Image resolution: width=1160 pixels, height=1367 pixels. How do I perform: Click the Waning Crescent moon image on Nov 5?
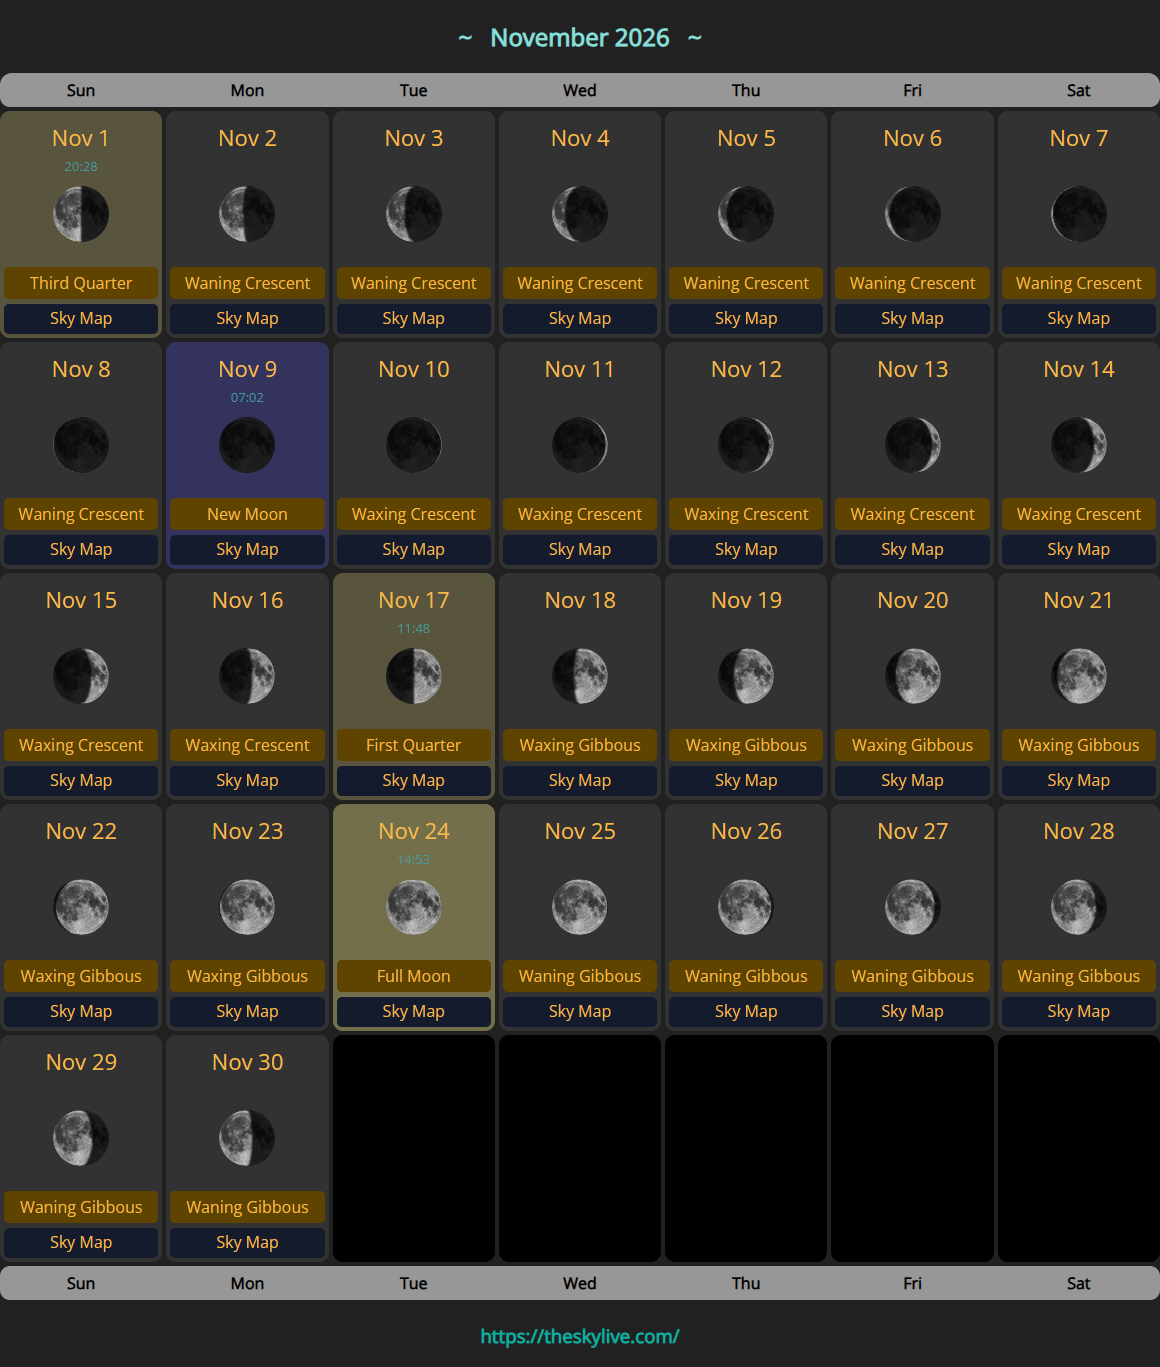coord(746,213)
